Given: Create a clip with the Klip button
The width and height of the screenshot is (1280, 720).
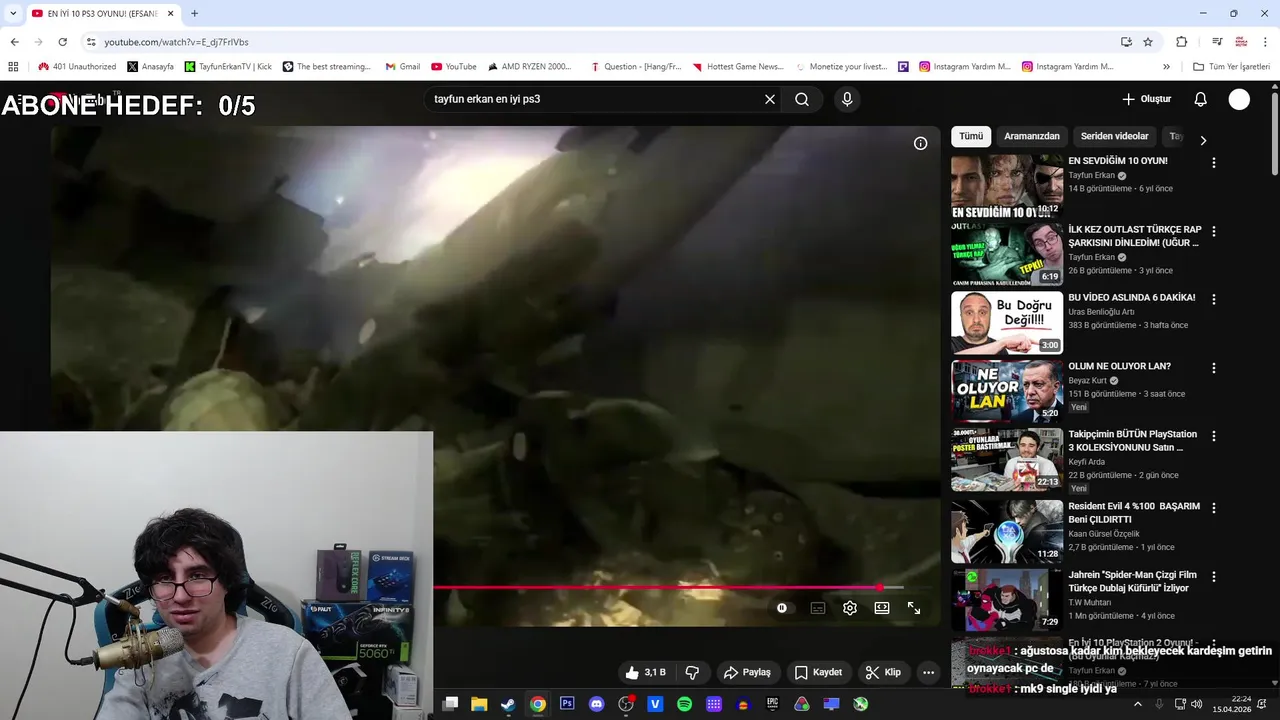Looking at the screenshot, I should tap(883, 673).
